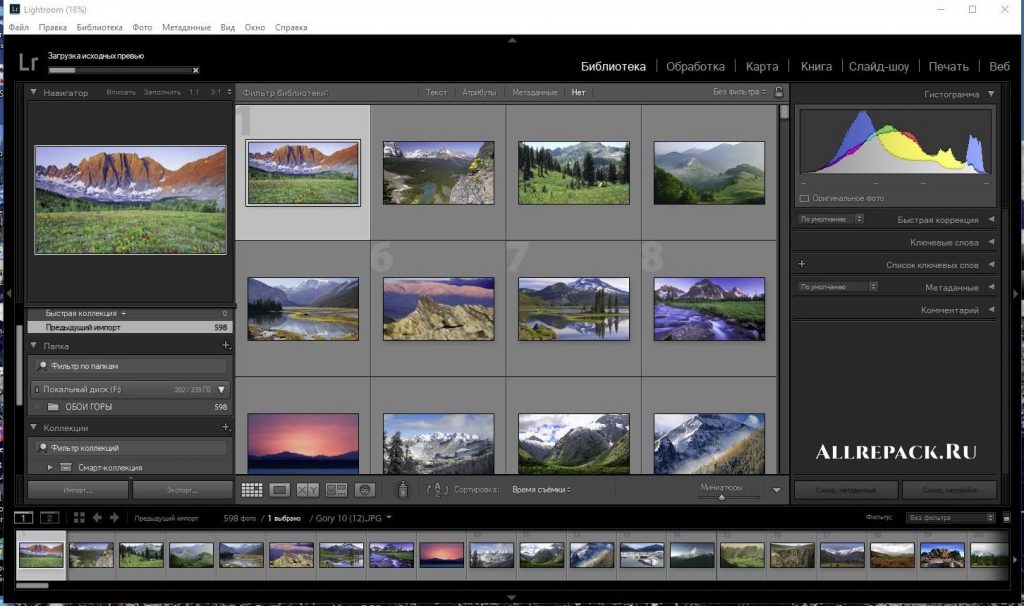Screen dimensions: 1024x606
Task: Cancel preview loading with the X icon
Action: pyautogui.click(x=195, y=70)
